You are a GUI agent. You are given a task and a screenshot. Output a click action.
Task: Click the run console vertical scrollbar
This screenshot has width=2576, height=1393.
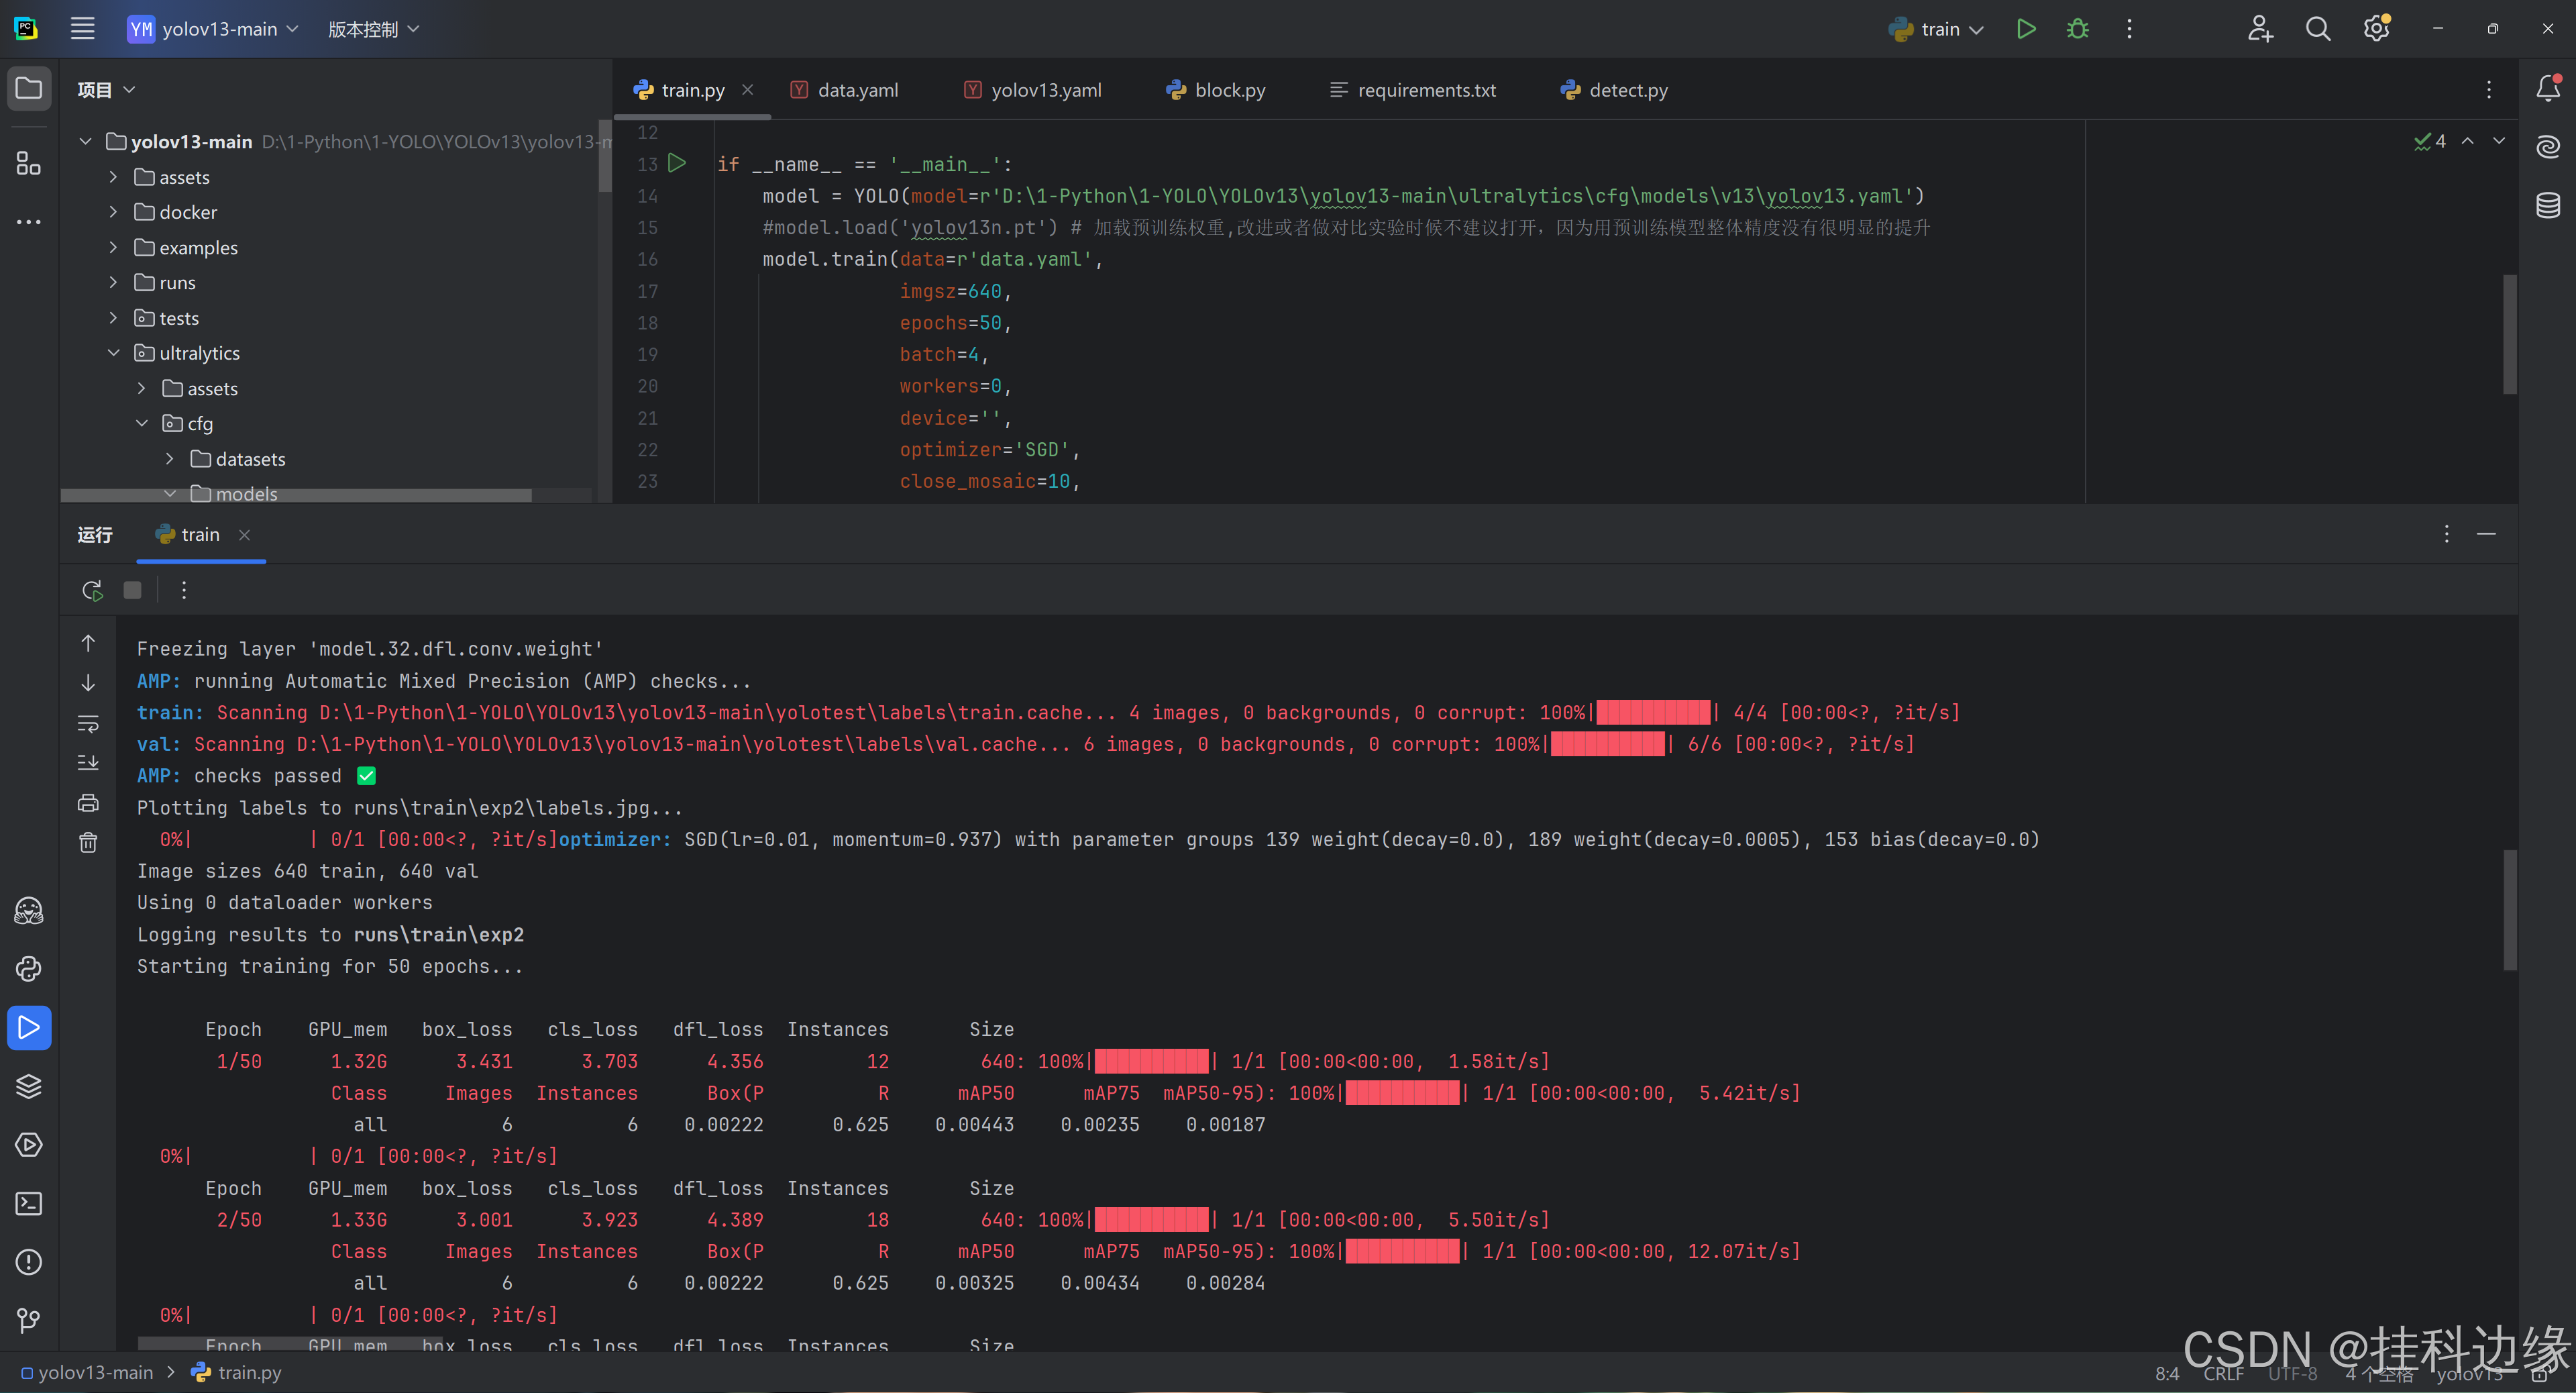2509,910
